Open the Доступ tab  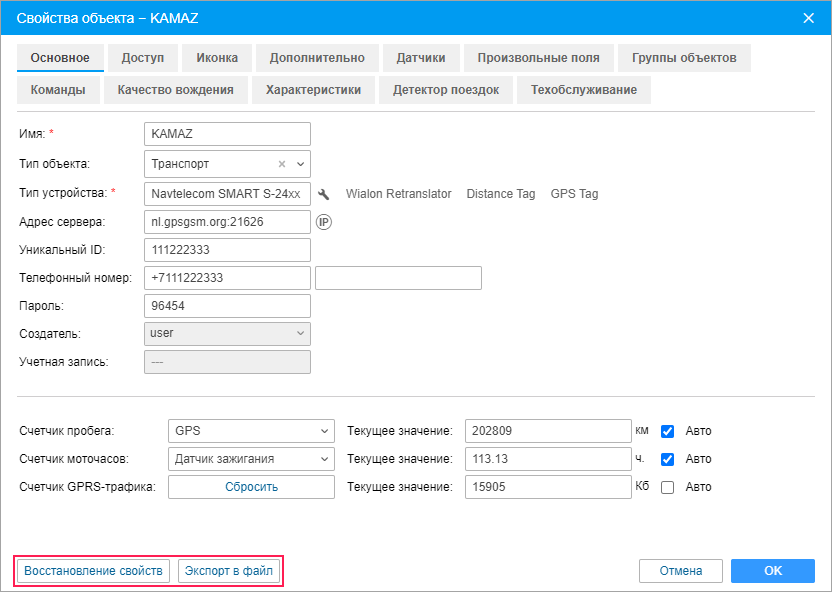143,58
